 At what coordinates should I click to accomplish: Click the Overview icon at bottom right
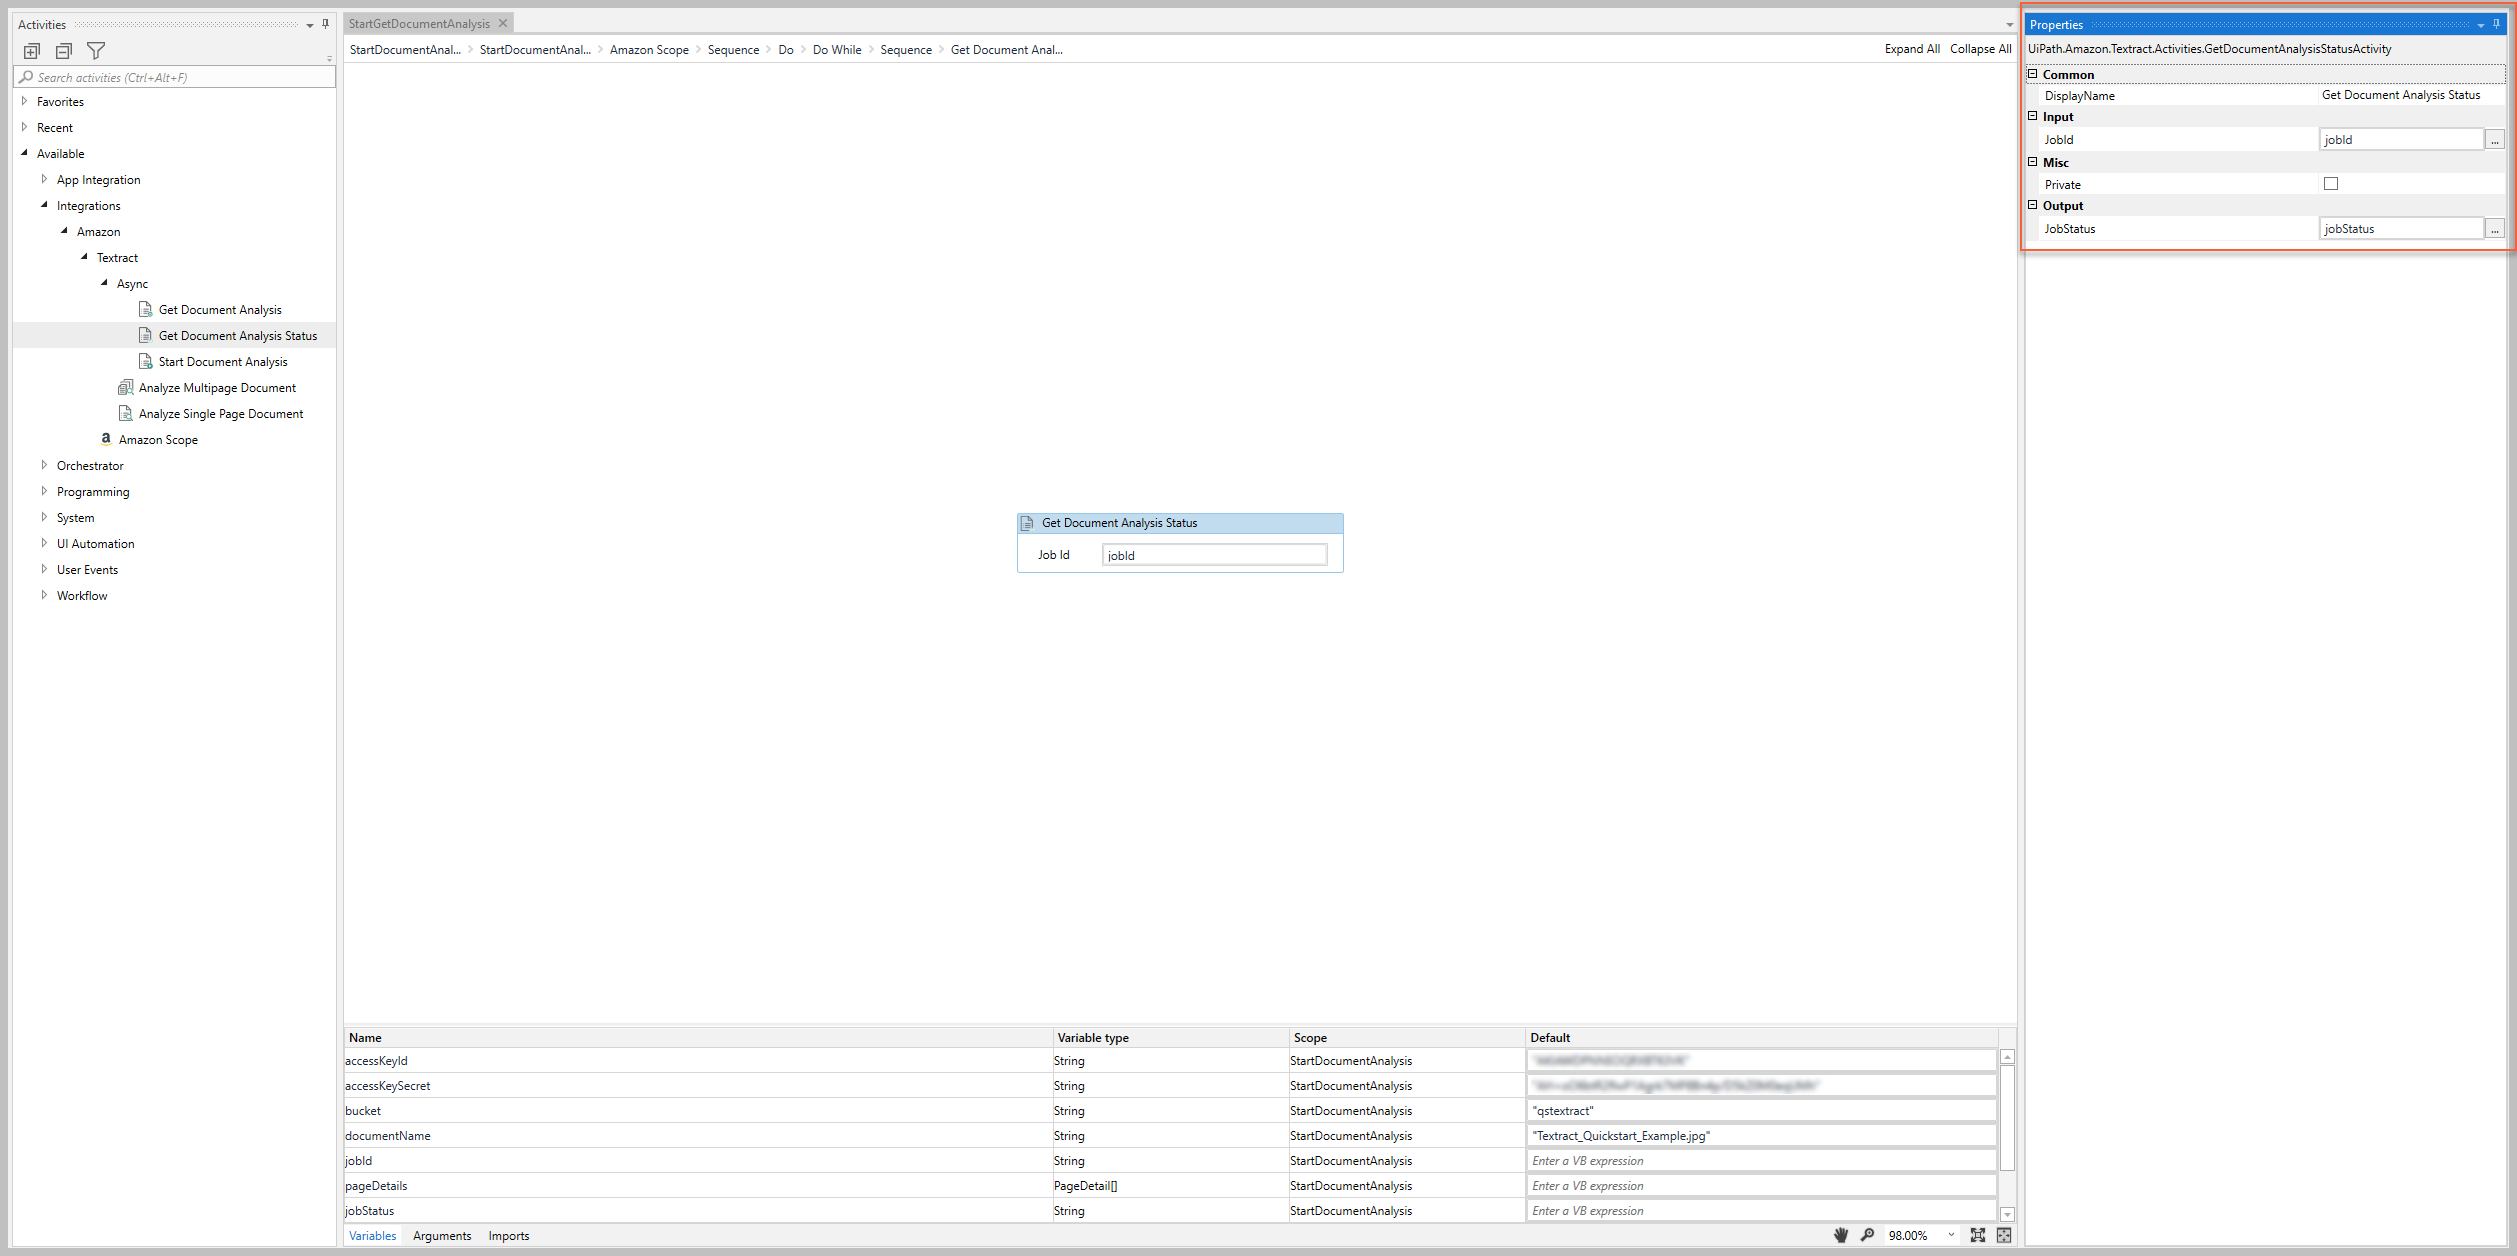[x=2003, y=1234]
